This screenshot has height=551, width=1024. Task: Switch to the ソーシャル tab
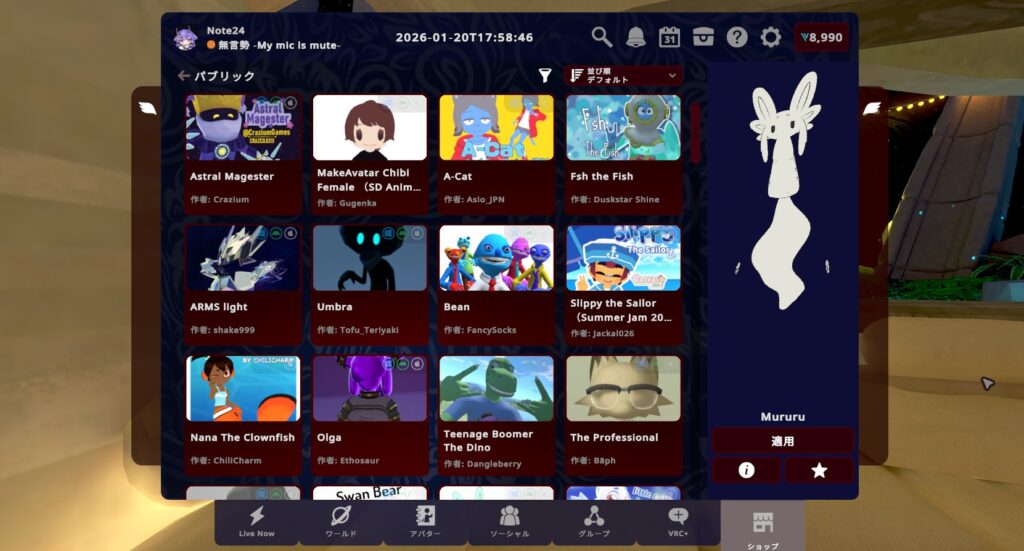coord(509,522)
